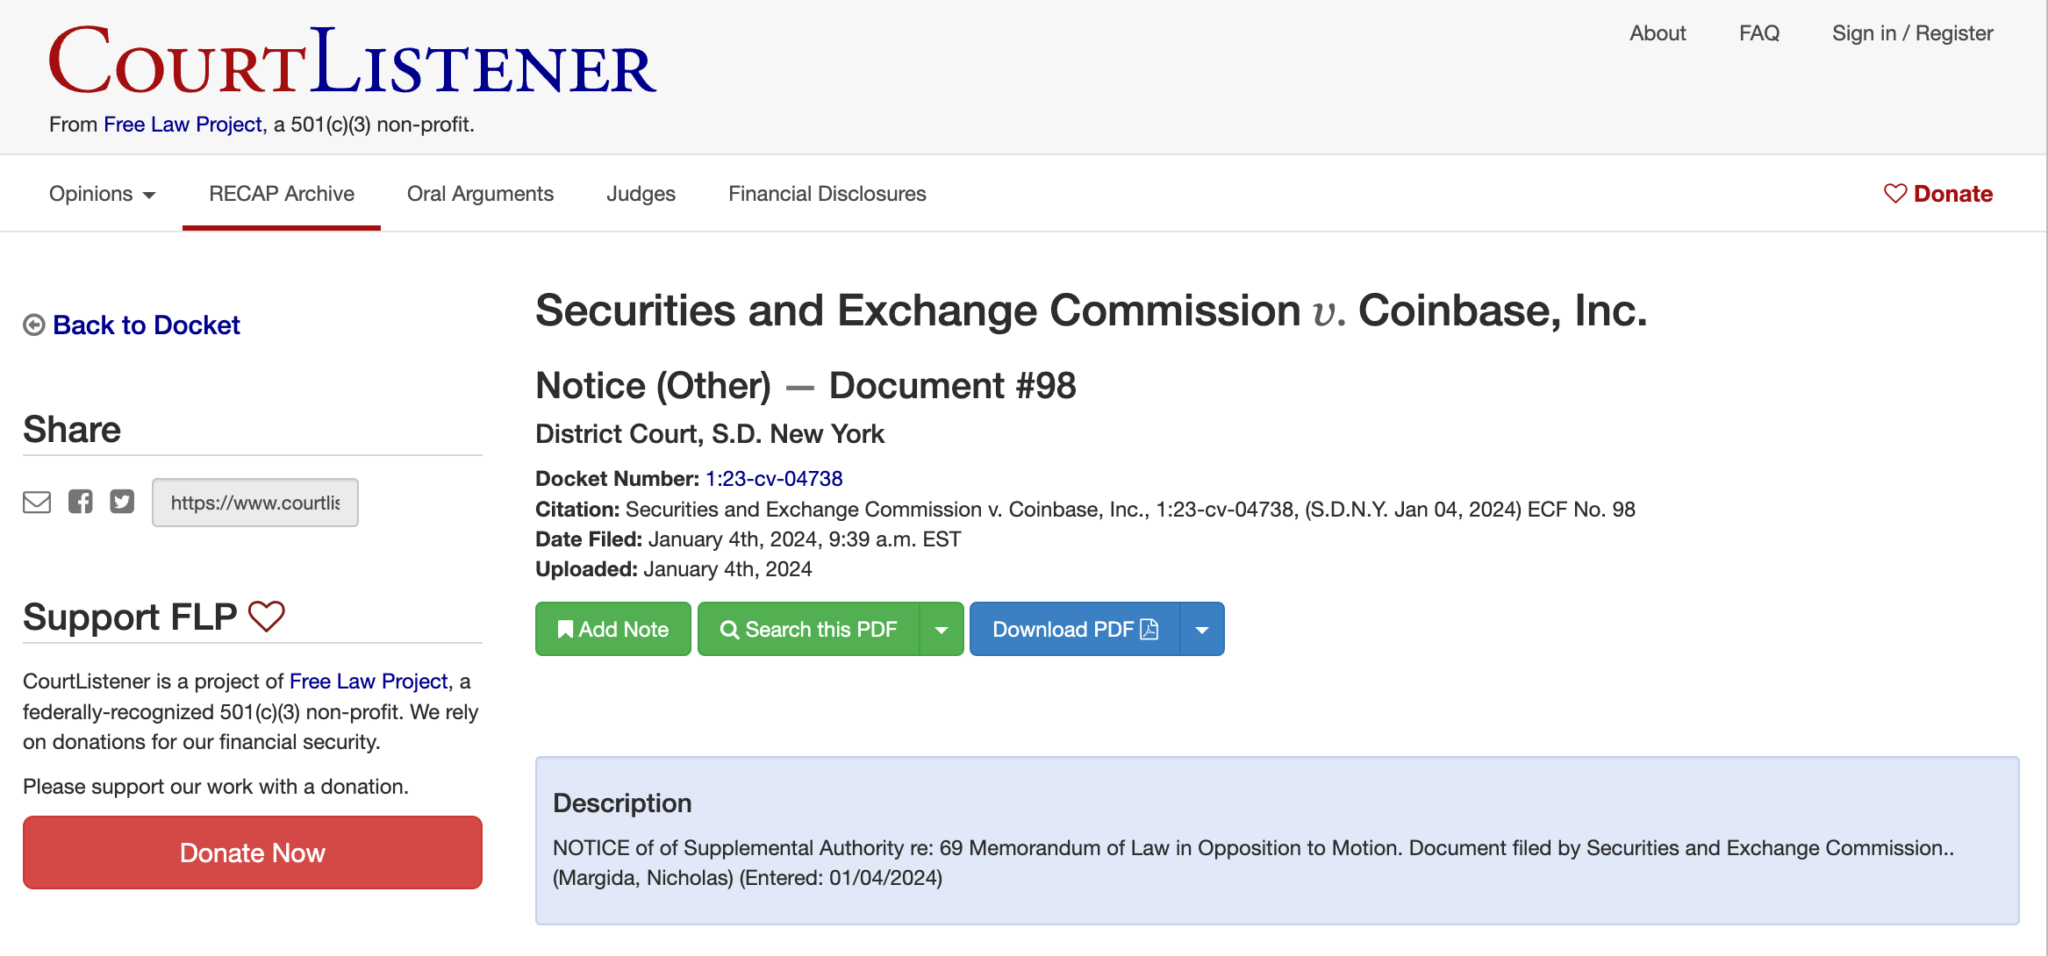Expand the Download PDF dropdown arrow
The height and width of the screenshot is (956, 2048).
tap(1202, 629)
